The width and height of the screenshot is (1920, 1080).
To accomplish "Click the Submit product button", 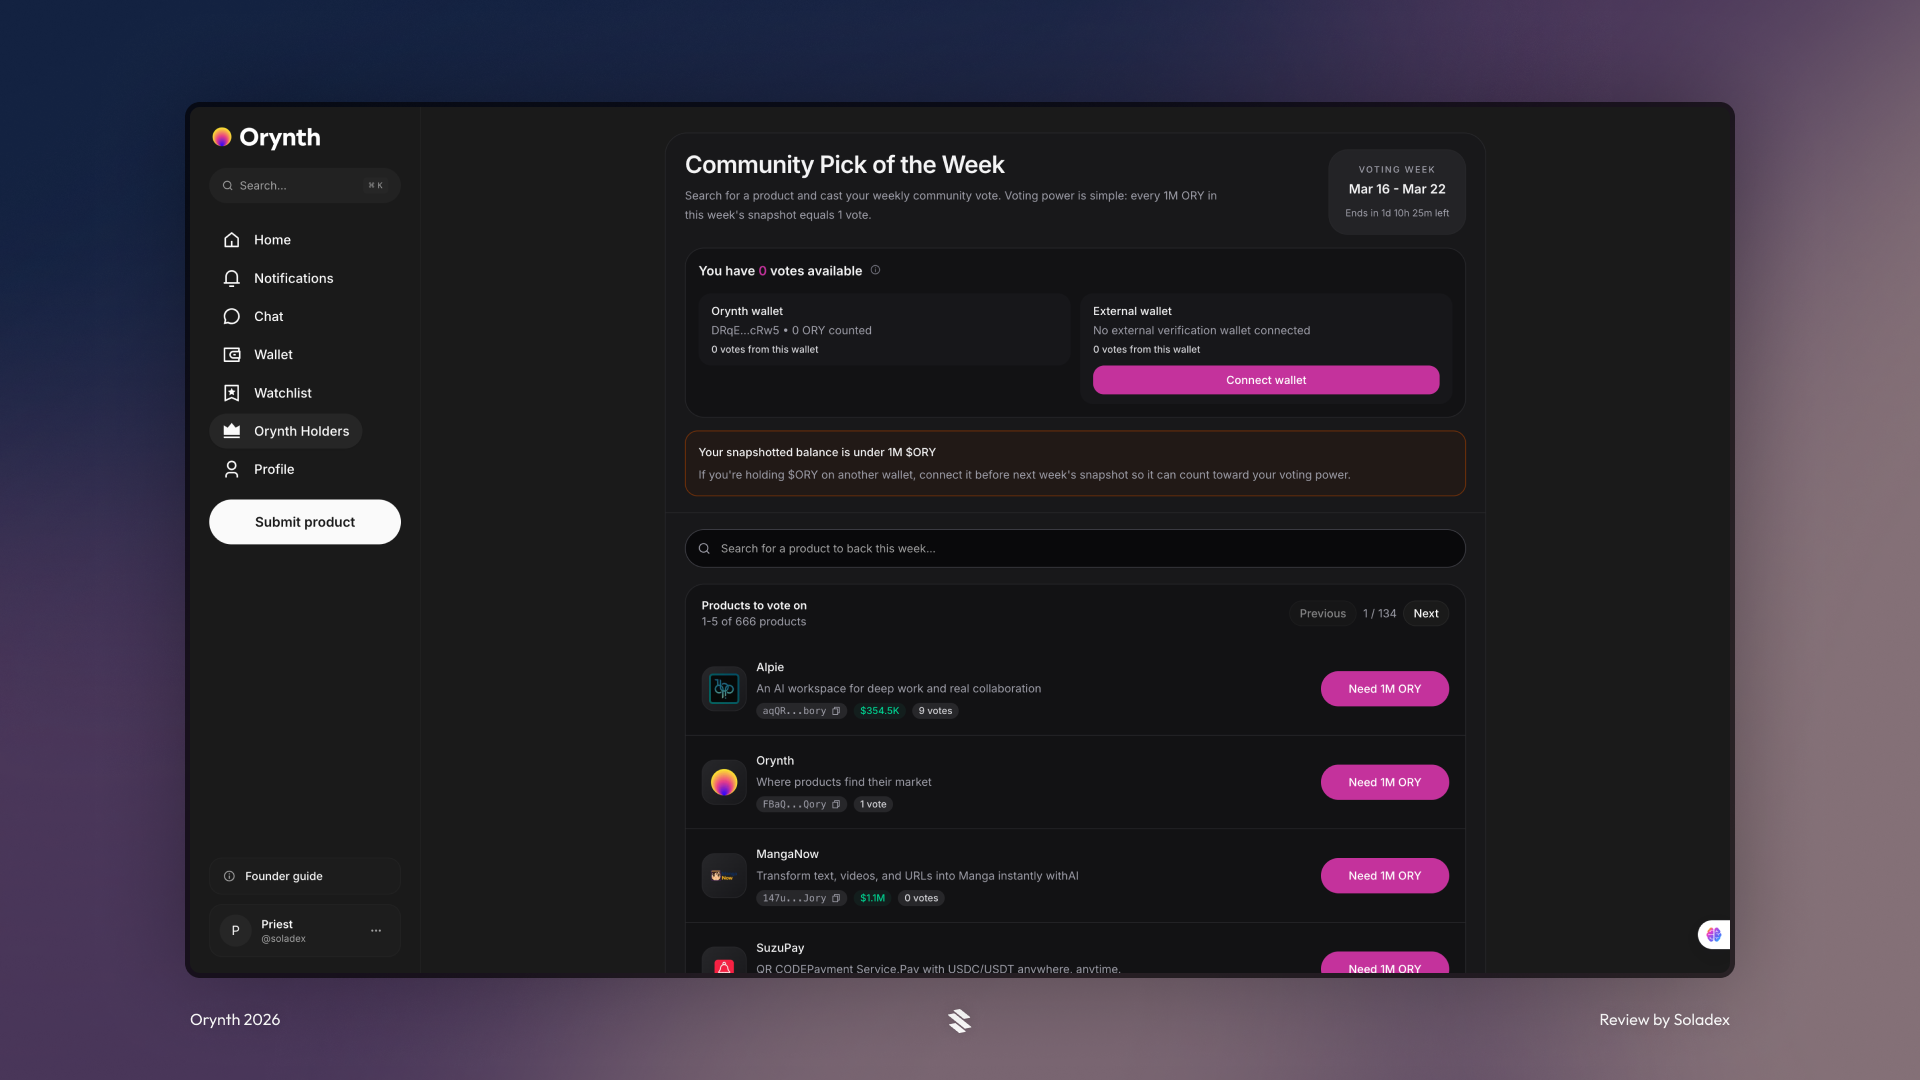I will [x=305, y=522].
